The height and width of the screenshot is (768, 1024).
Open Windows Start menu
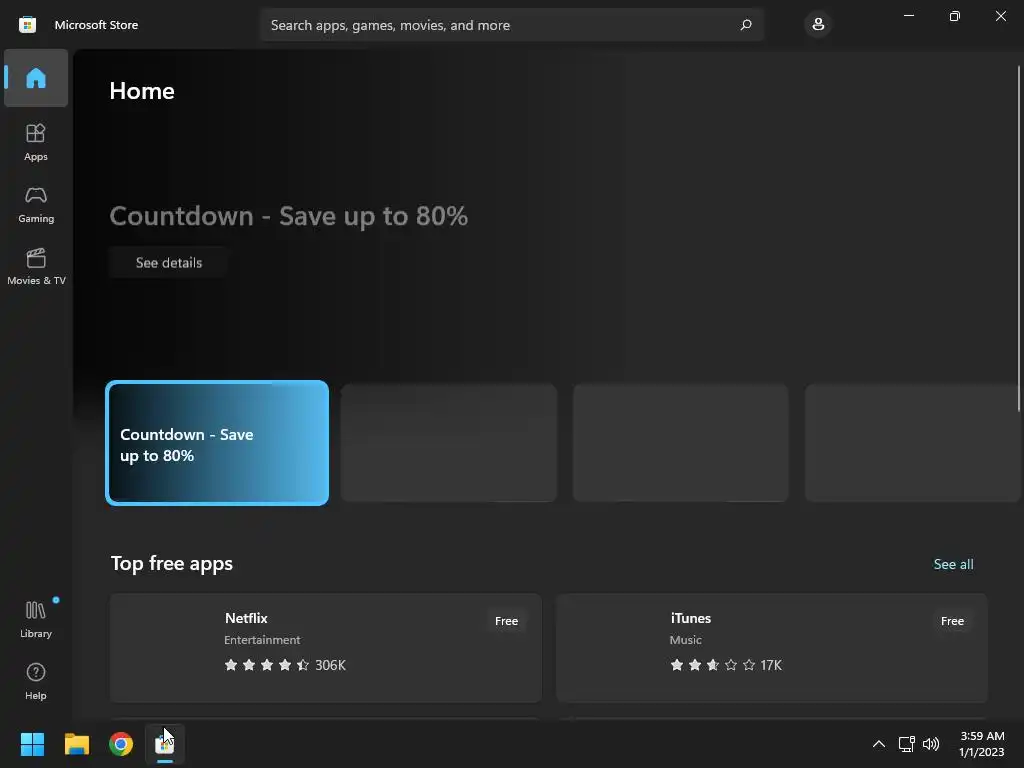point(32,744)
